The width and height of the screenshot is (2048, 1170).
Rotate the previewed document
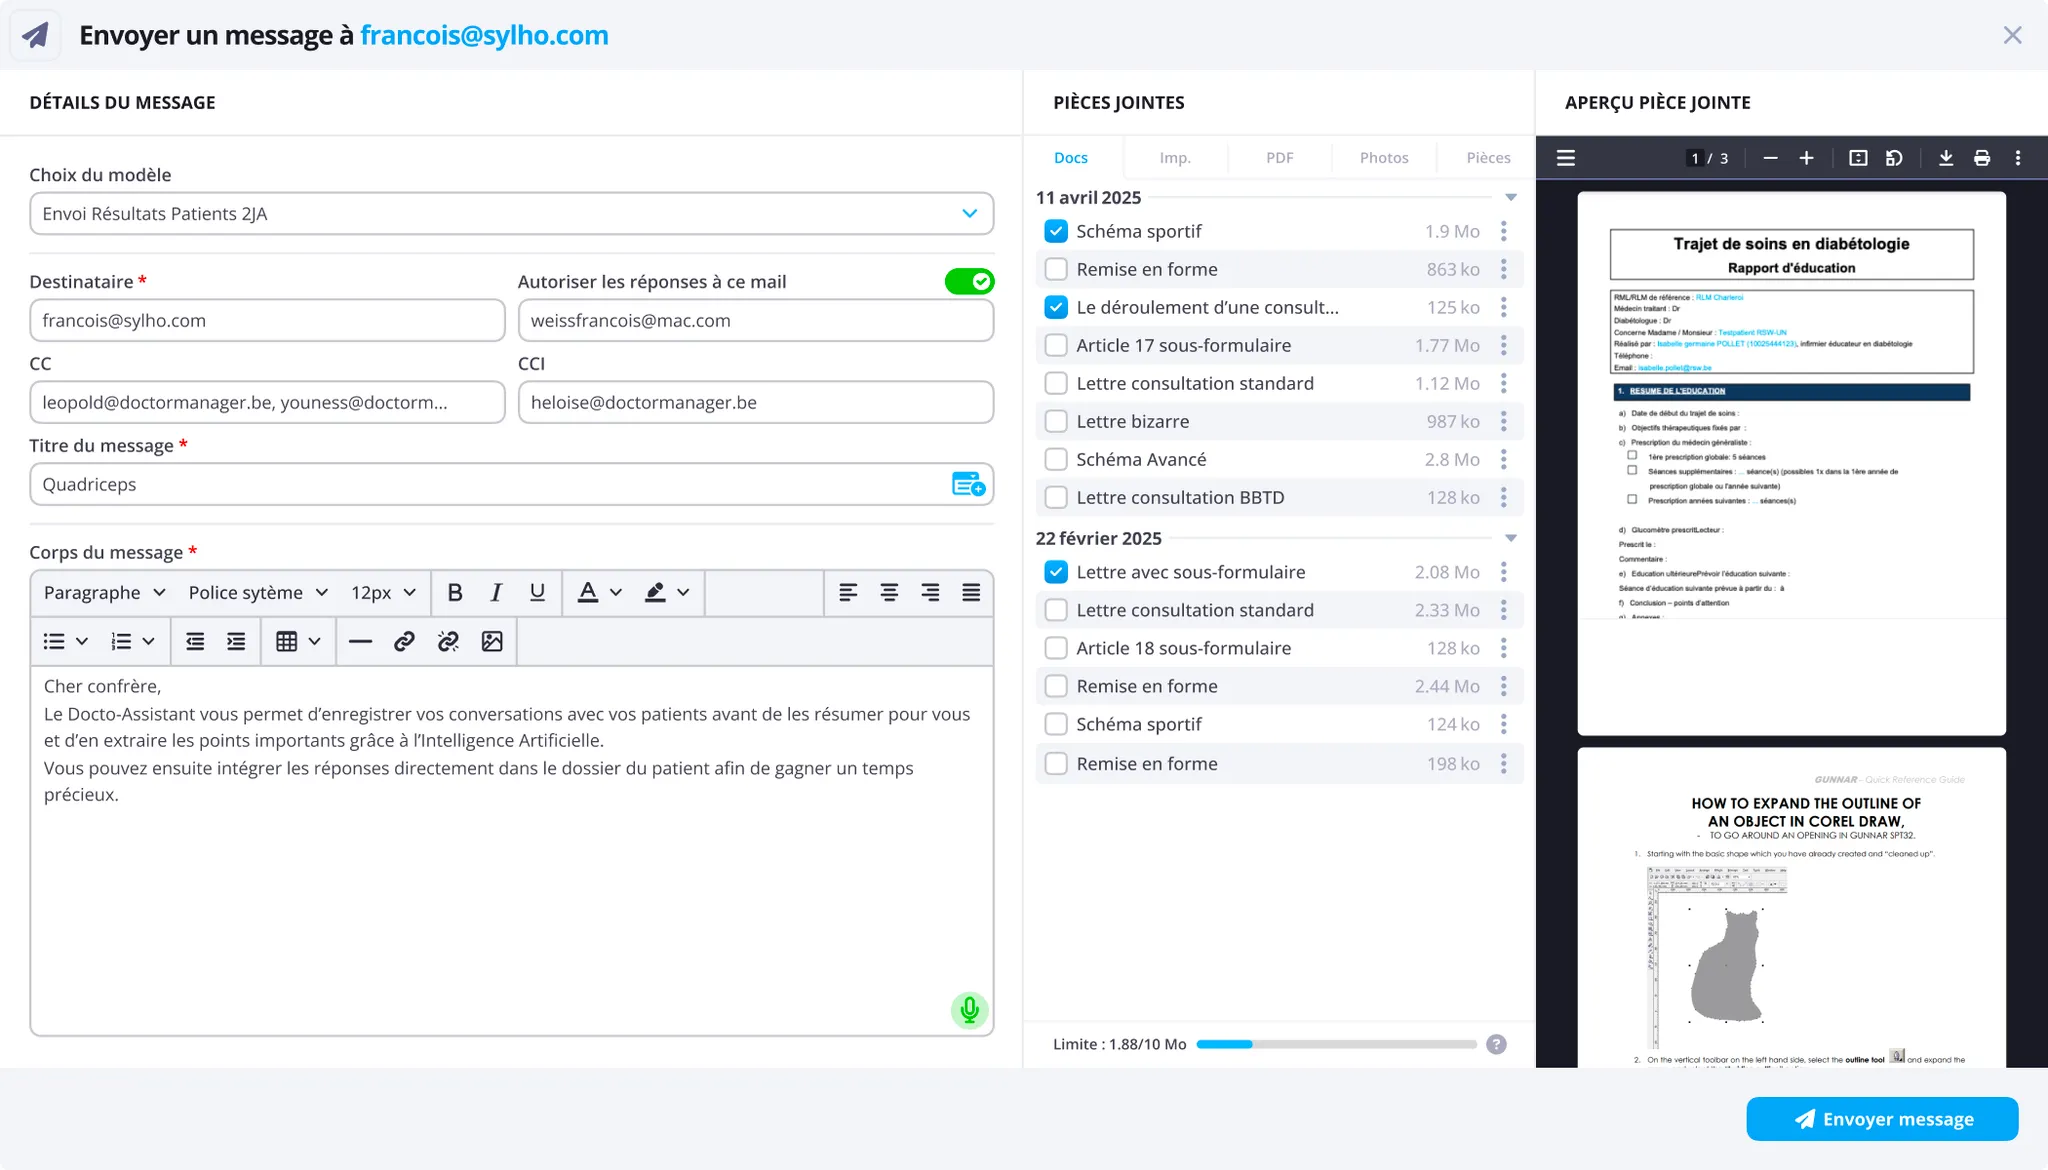pos(1894,158)
